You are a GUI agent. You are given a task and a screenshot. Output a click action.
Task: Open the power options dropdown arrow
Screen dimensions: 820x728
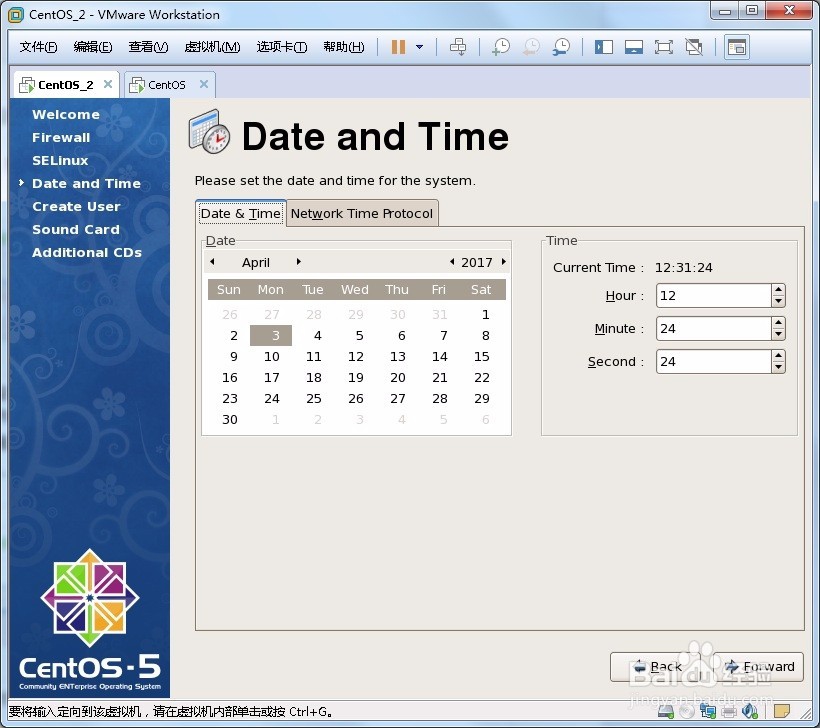click(419, 47)
